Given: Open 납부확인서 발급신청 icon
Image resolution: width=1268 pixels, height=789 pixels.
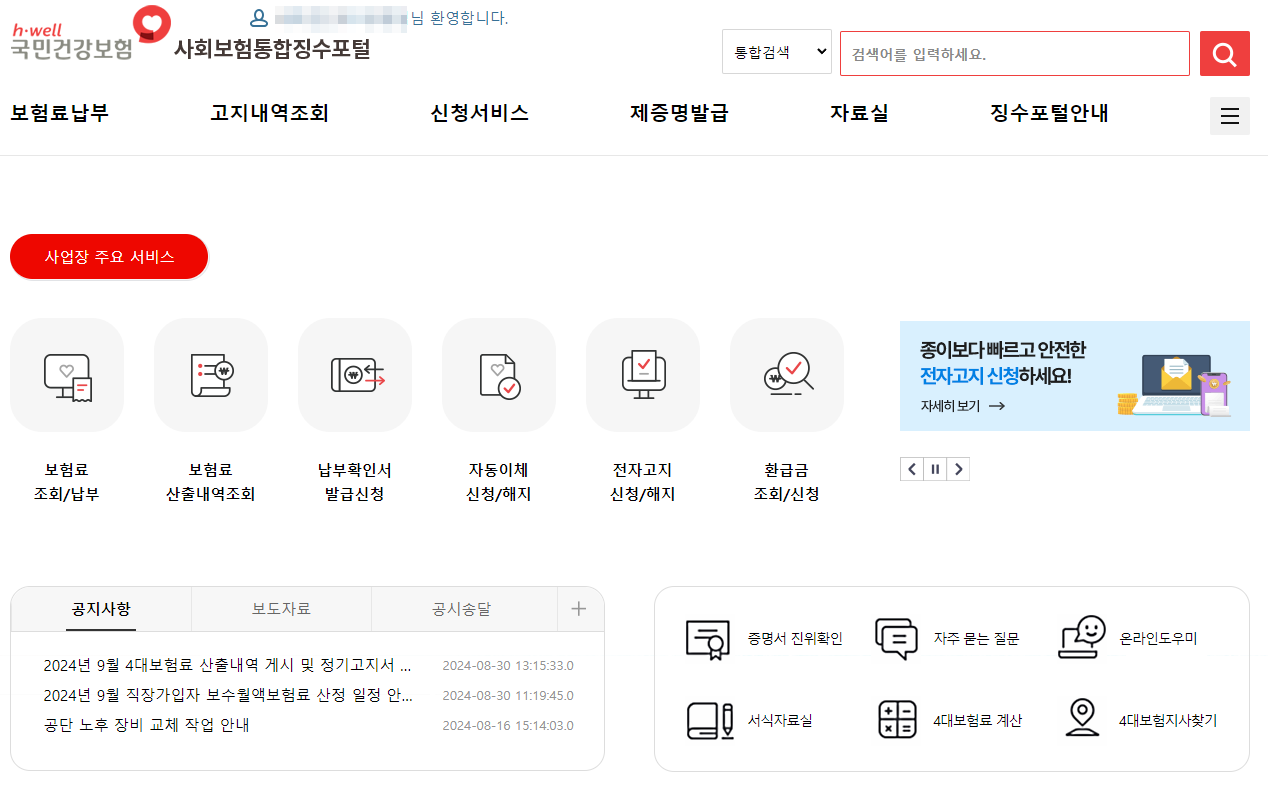Looking at the screenshot, I should (355, 375).
